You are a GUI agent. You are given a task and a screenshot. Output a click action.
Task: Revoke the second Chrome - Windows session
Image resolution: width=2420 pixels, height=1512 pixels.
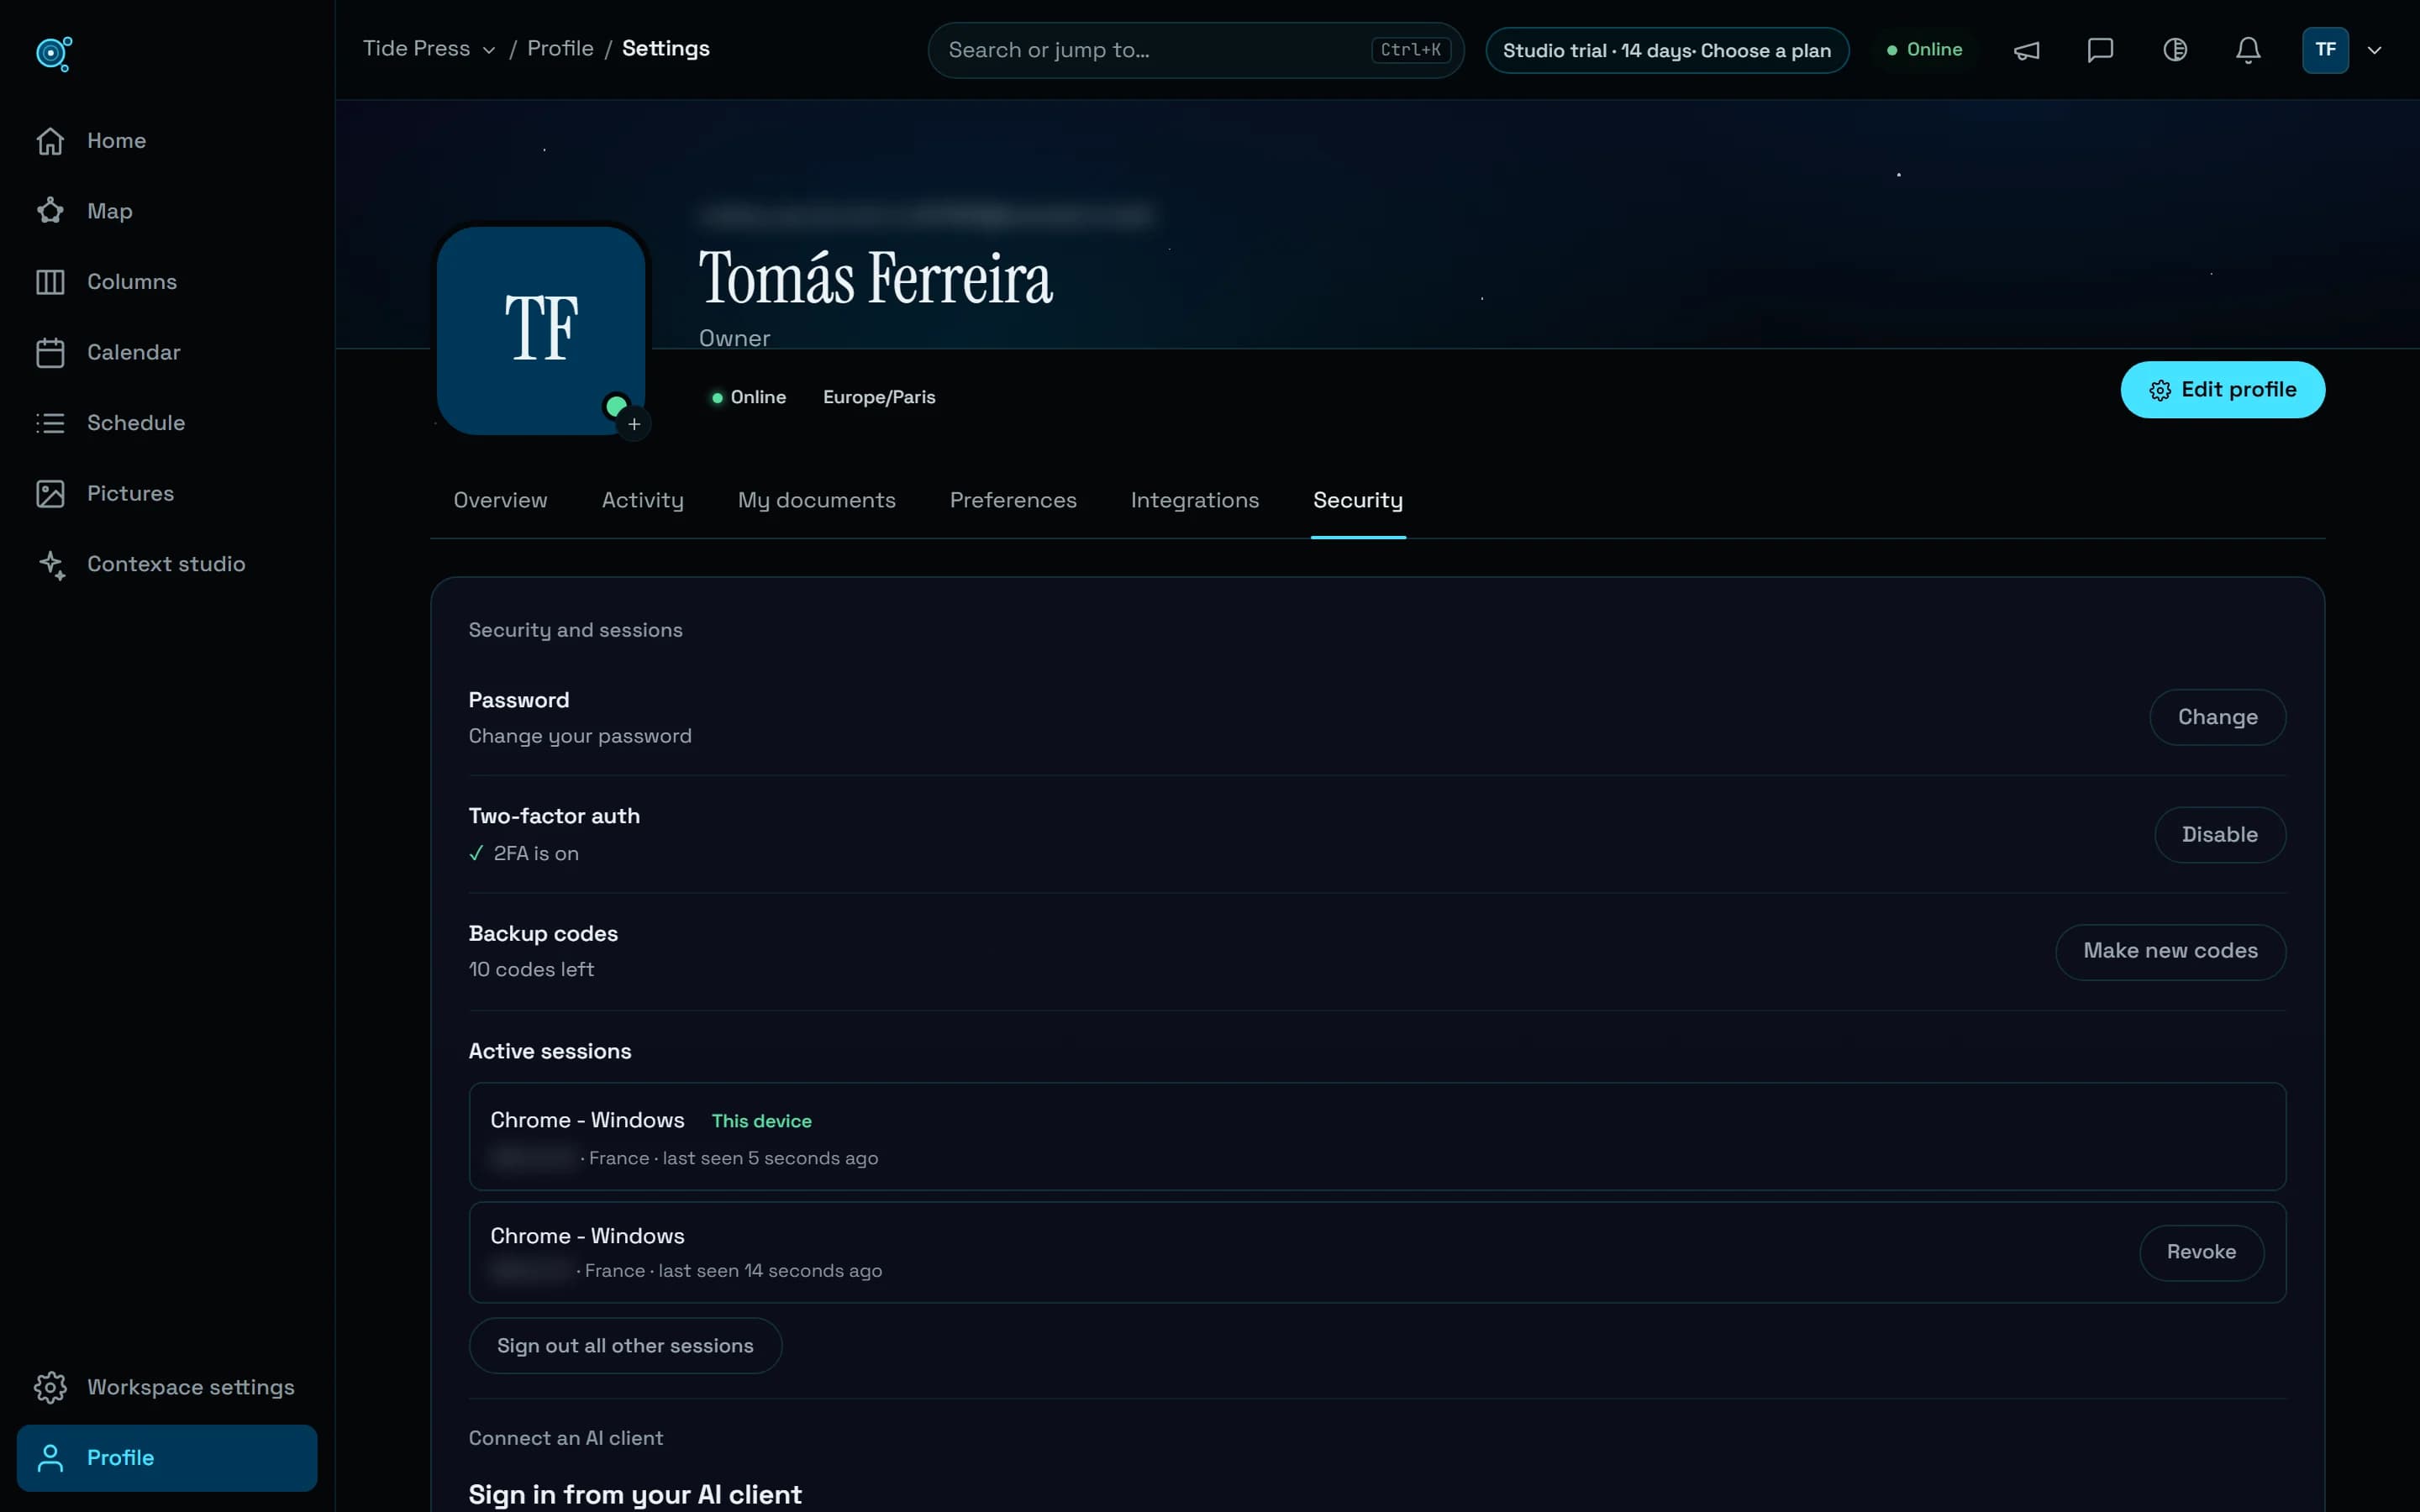2201,1252
